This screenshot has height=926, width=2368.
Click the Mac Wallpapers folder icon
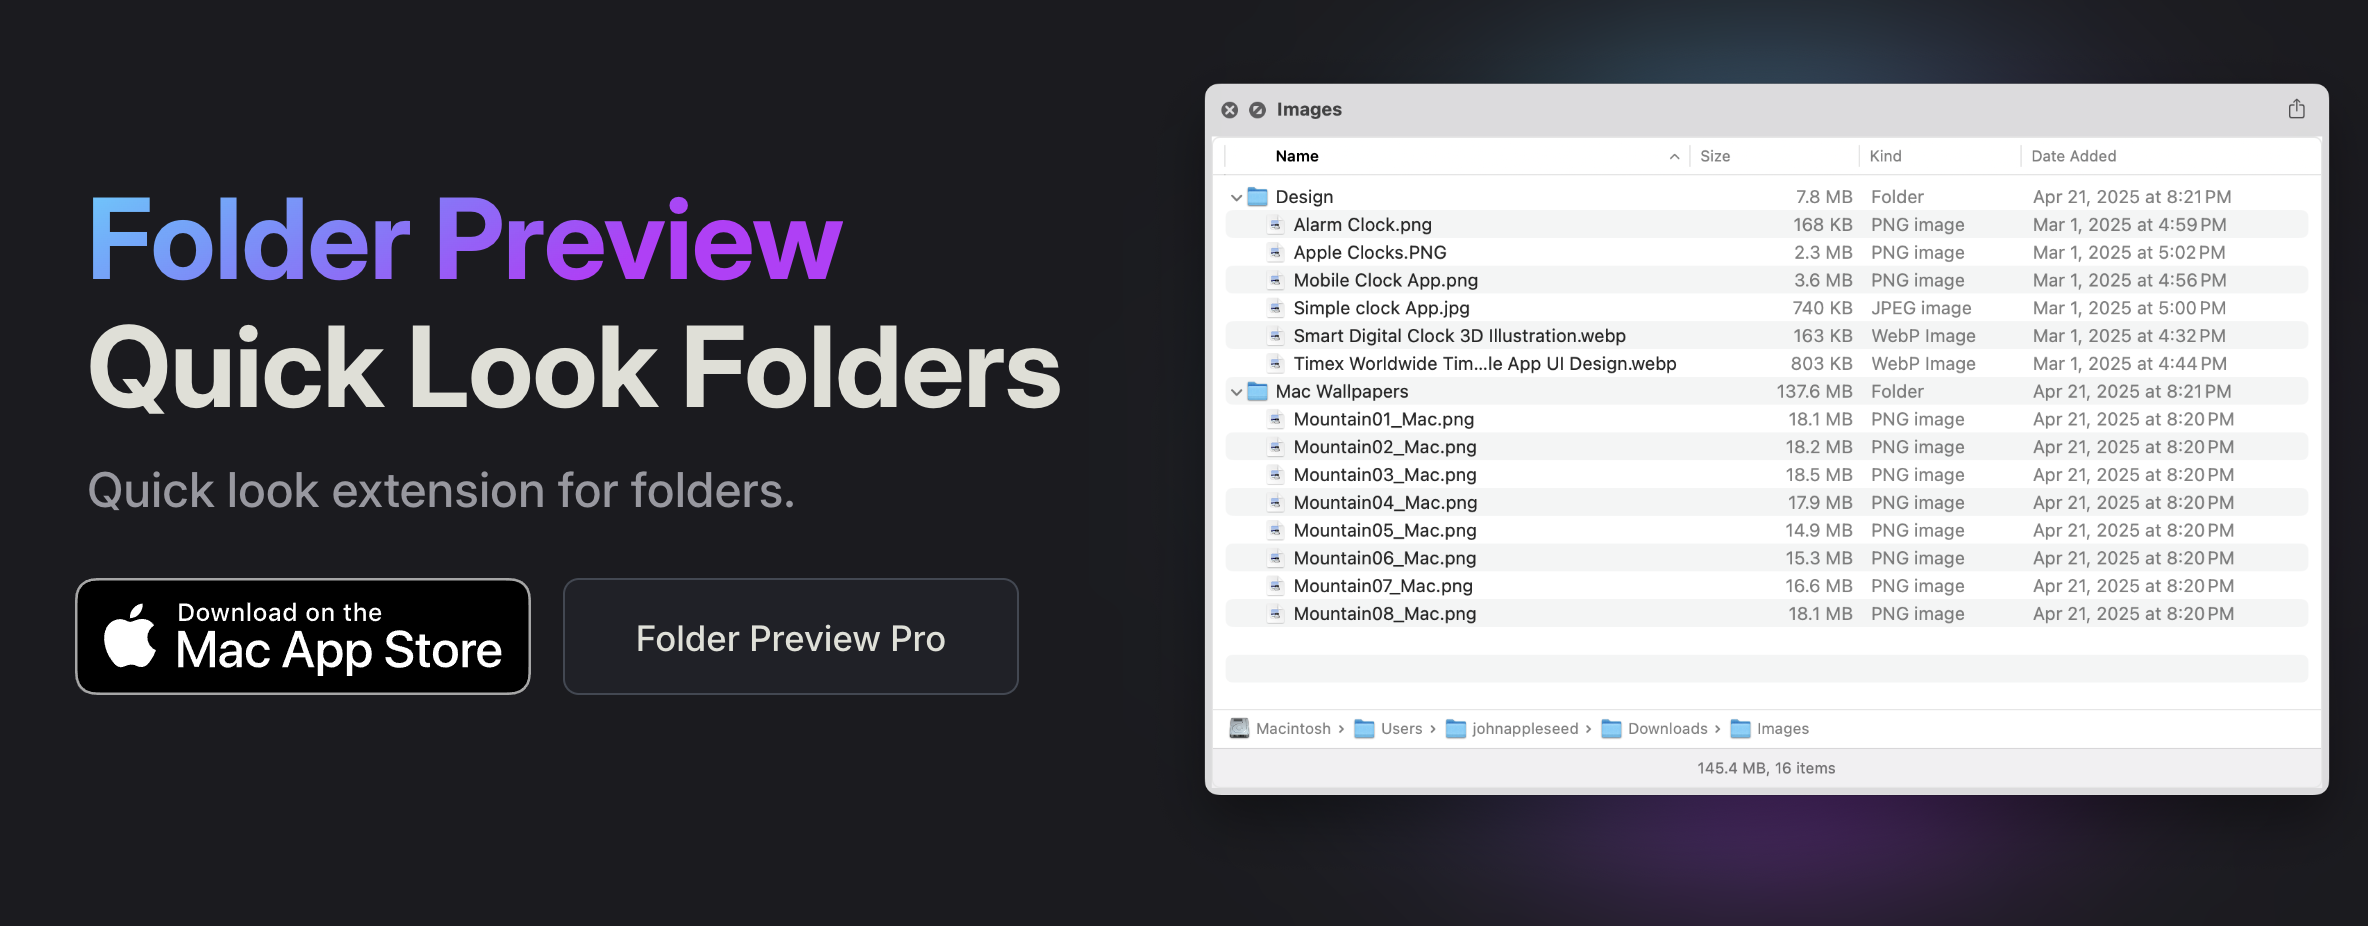(x=1258, y=392)
